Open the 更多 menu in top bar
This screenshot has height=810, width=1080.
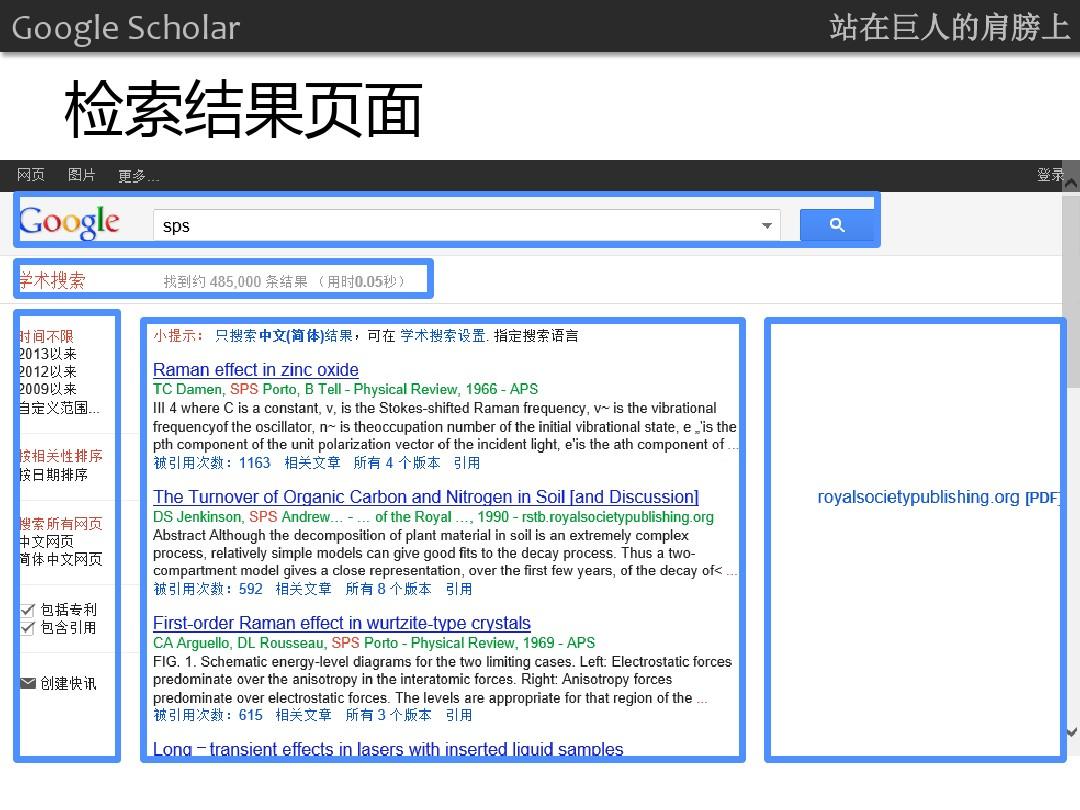[x=138, y=176]
